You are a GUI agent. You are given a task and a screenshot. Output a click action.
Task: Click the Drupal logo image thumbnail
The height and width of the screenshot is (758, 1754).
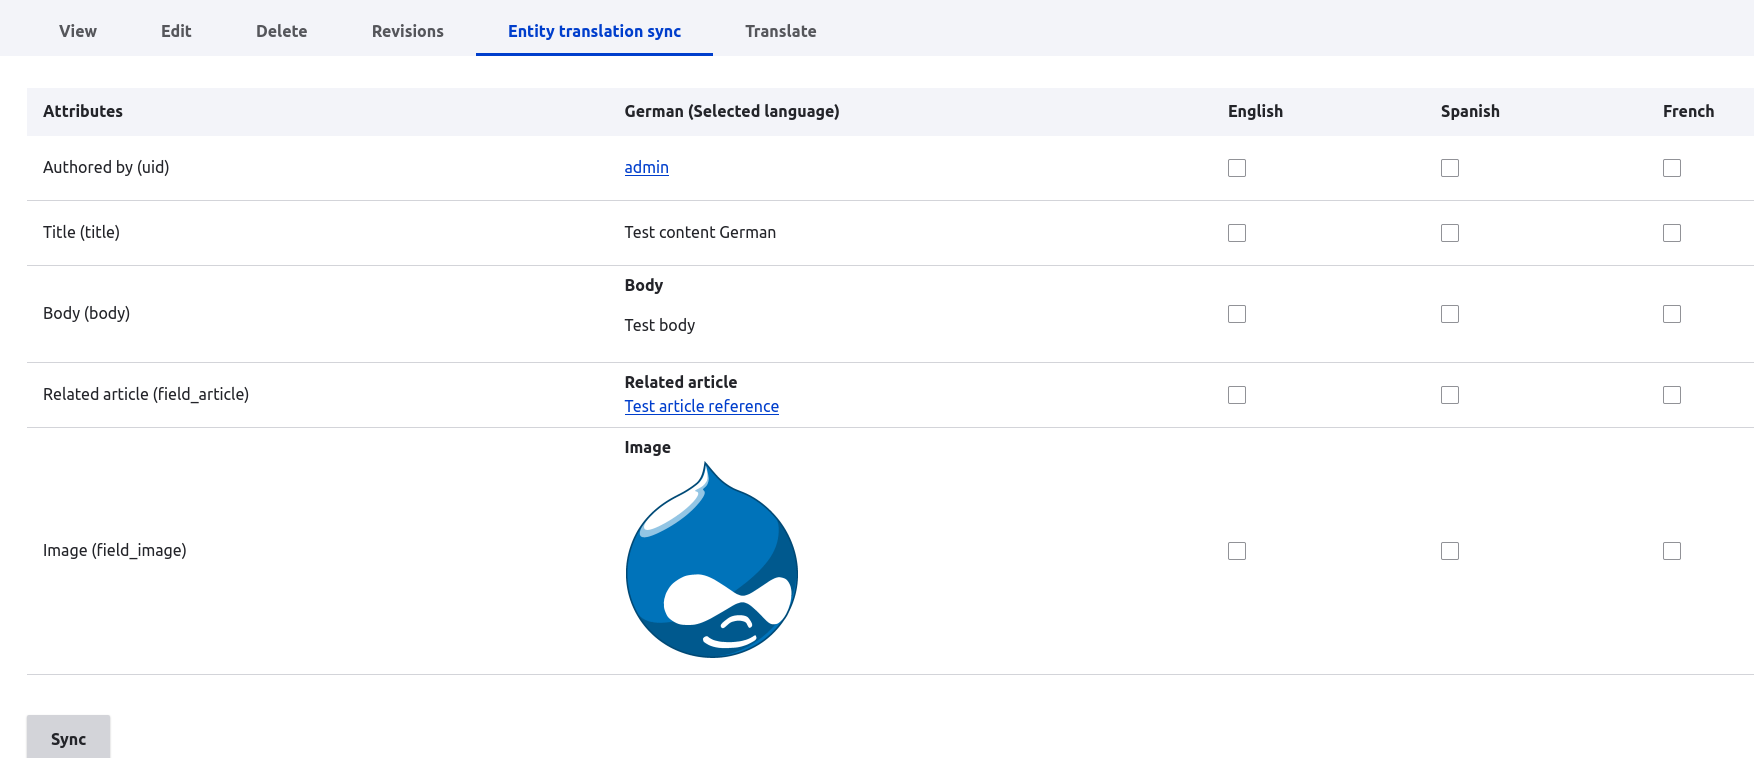coord(711,560)
